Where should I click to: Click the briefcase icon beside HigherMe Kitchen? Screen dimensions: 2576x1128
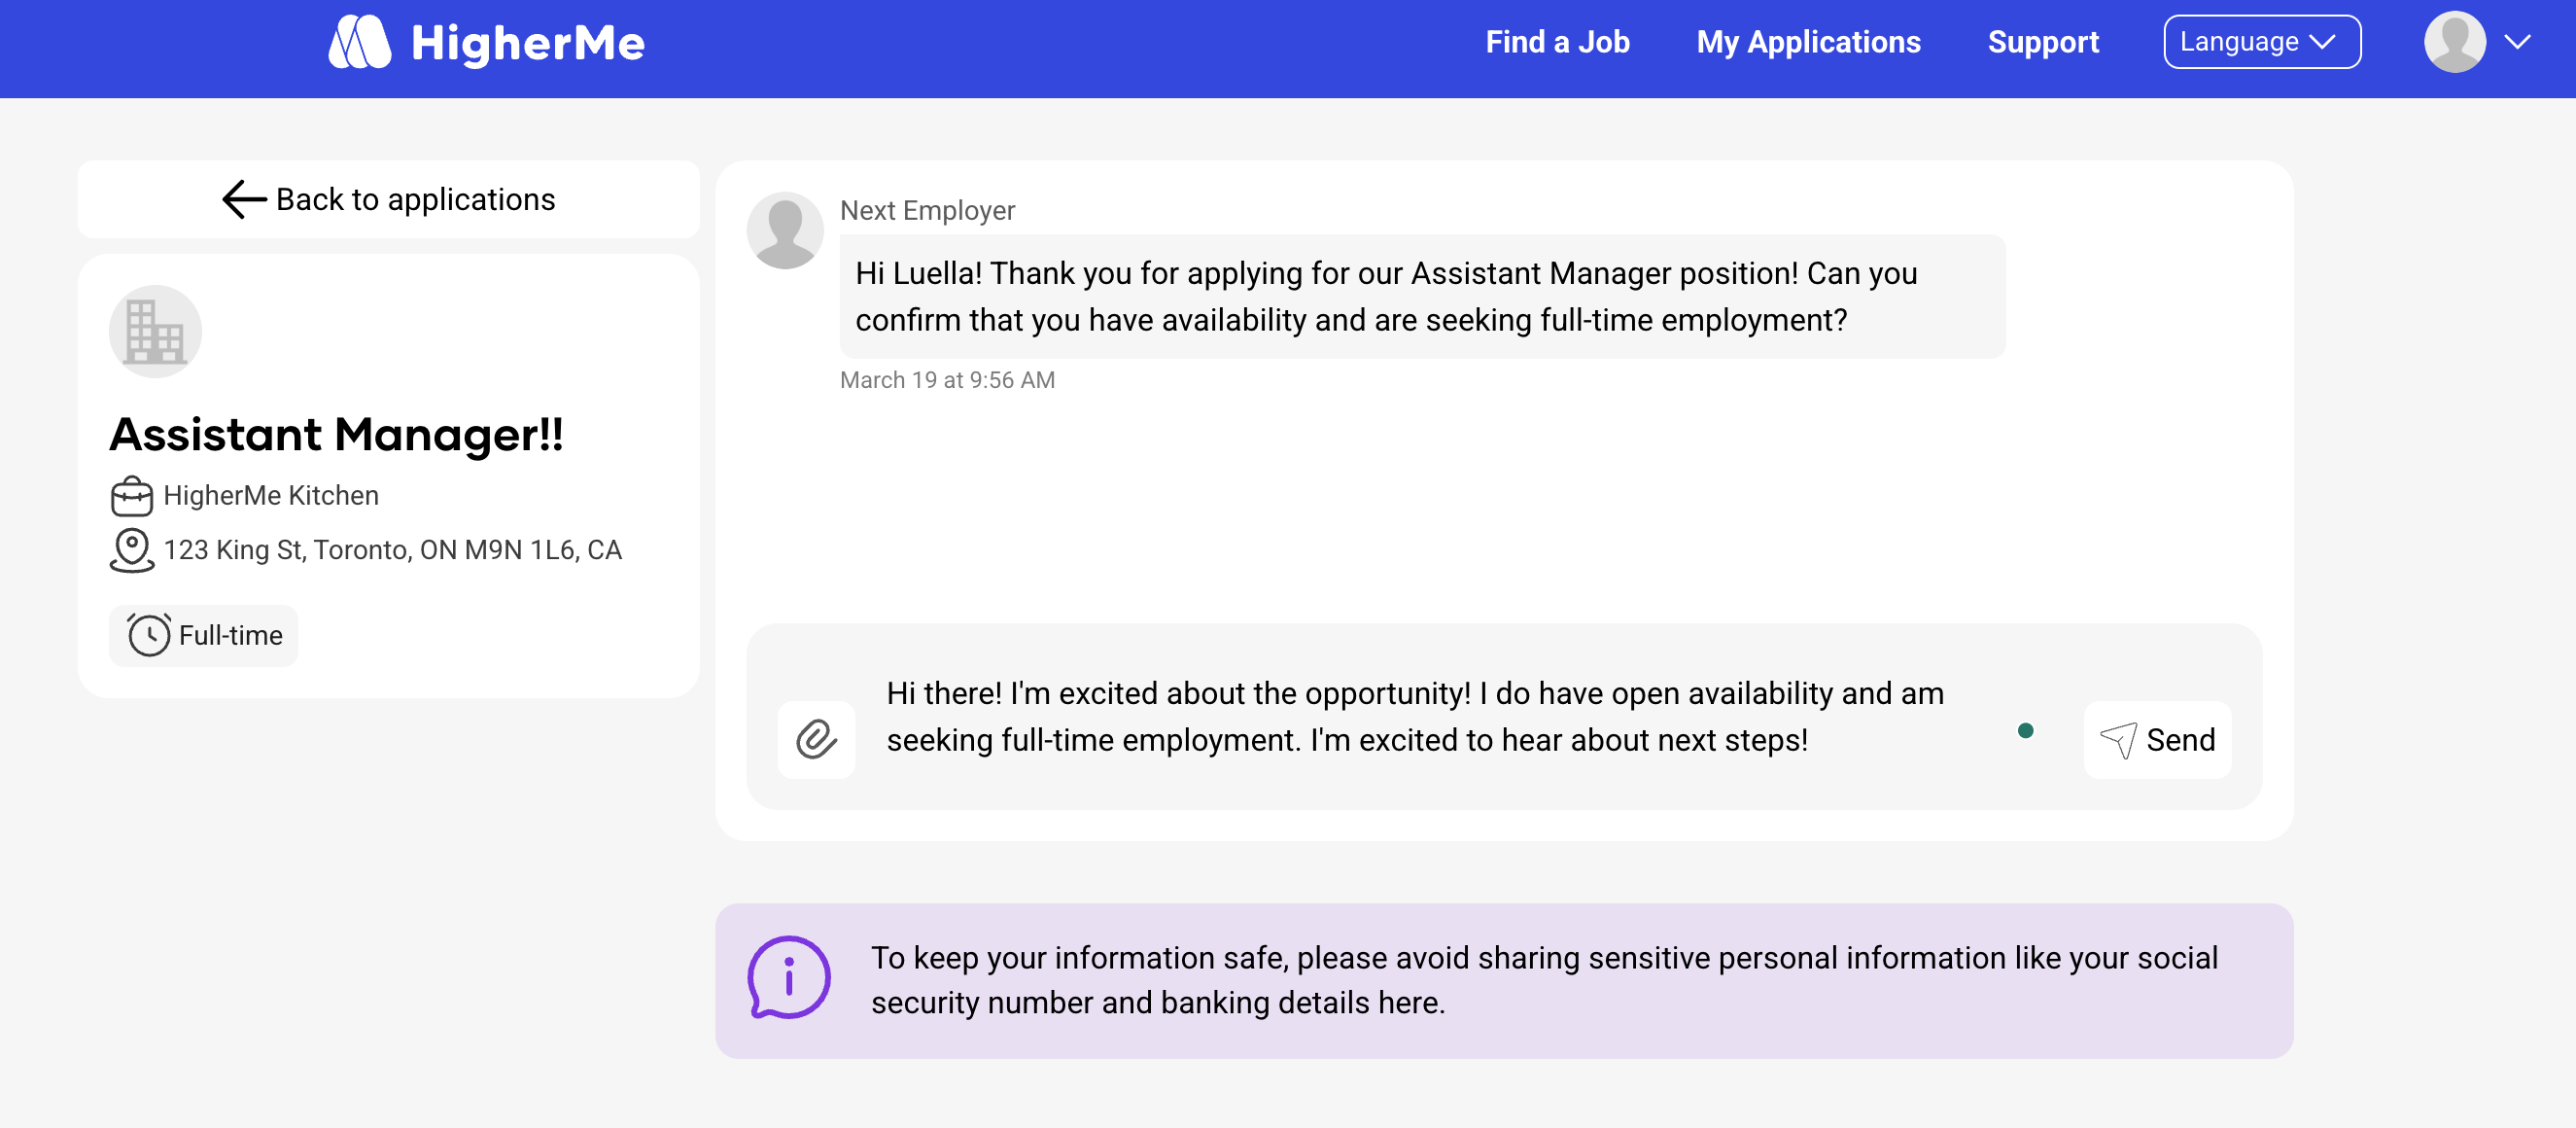[131, 496]
